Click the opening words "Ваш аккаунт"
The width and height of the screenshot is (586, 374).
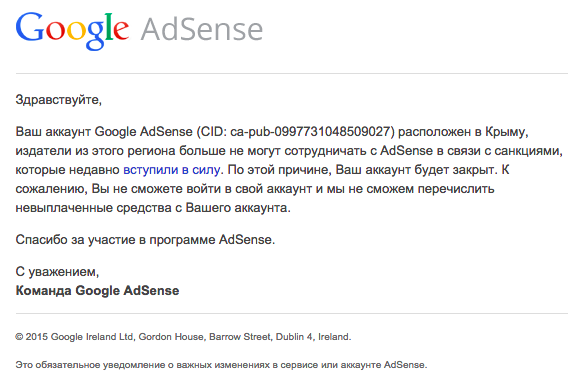(x=53, y=132)
